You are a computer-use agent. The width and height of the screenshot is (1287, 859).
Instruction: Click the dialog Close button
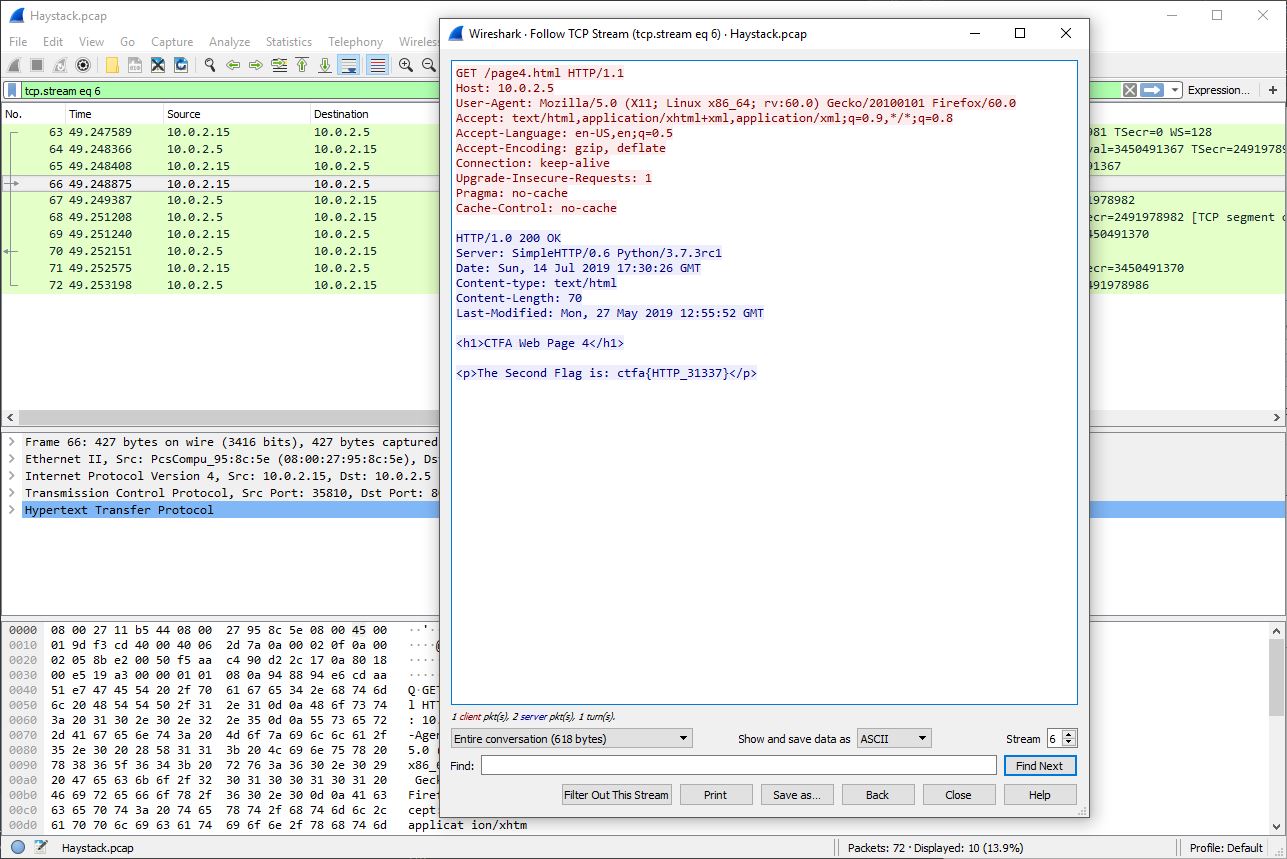click(x=959, y=795)
